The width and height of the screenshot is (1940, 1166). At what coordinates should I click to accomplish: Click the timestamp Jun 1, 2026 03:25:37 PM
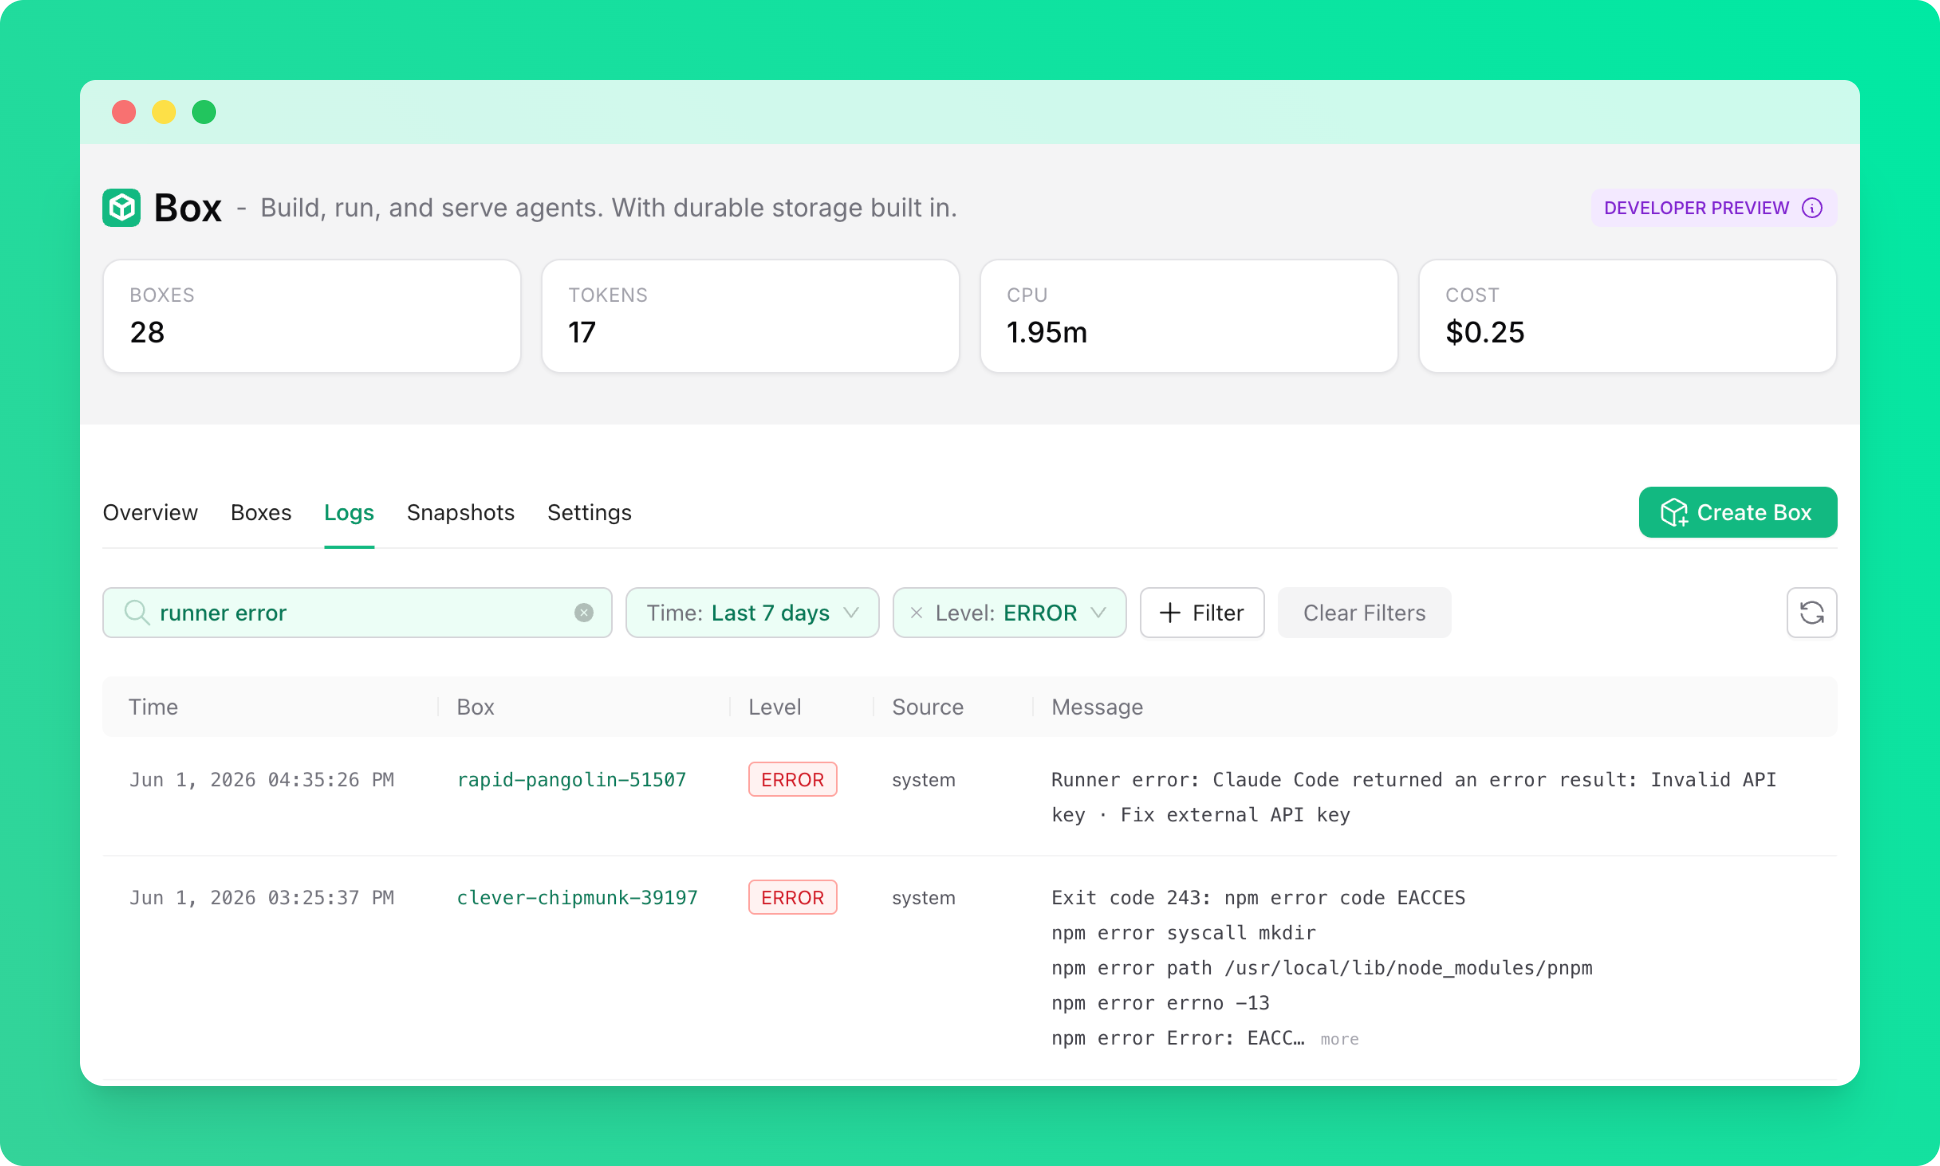(x=262, y=898)
